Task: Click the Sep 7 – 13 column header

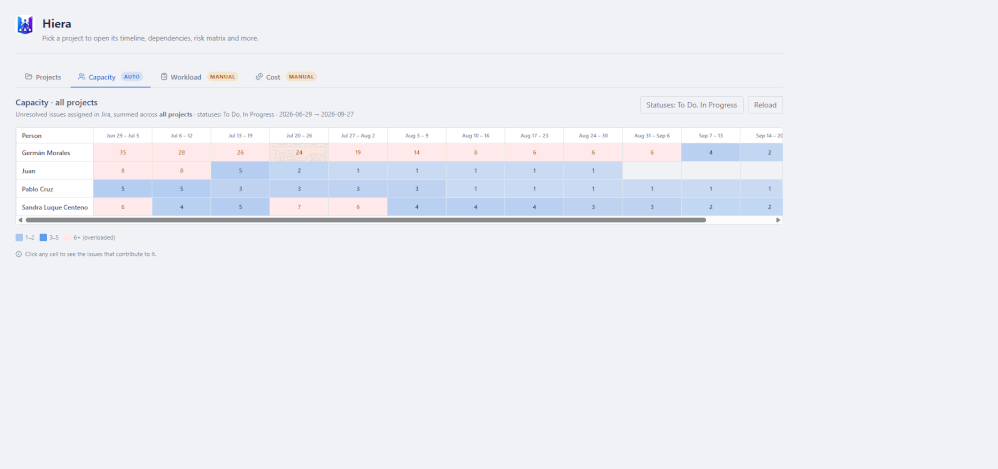Action: click(710, 136)
